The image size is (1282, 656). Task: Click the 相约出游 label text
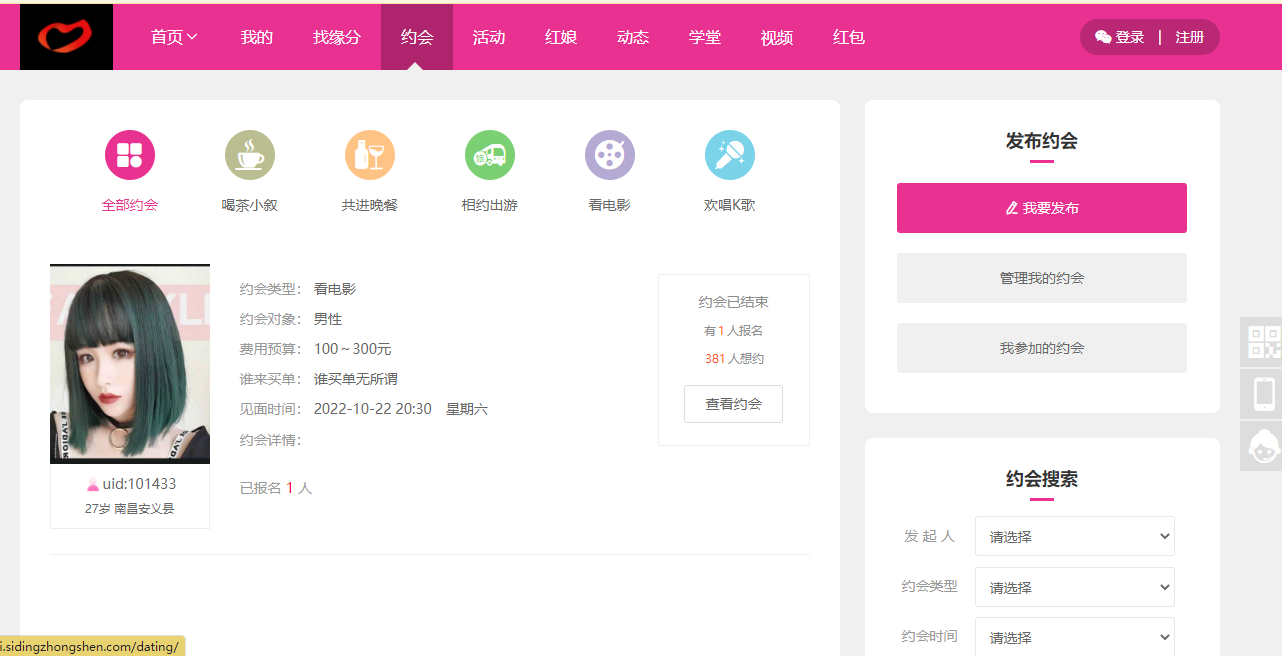[x=490, y=205]
